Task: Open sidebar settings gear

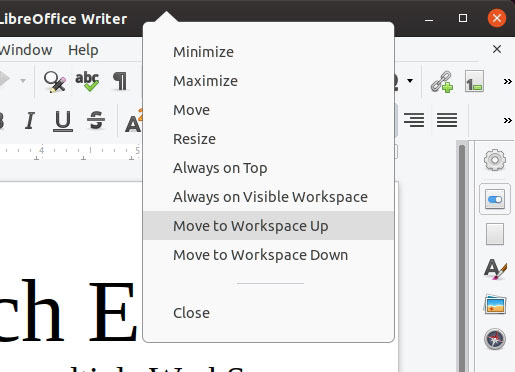Action: coord(495,160)
